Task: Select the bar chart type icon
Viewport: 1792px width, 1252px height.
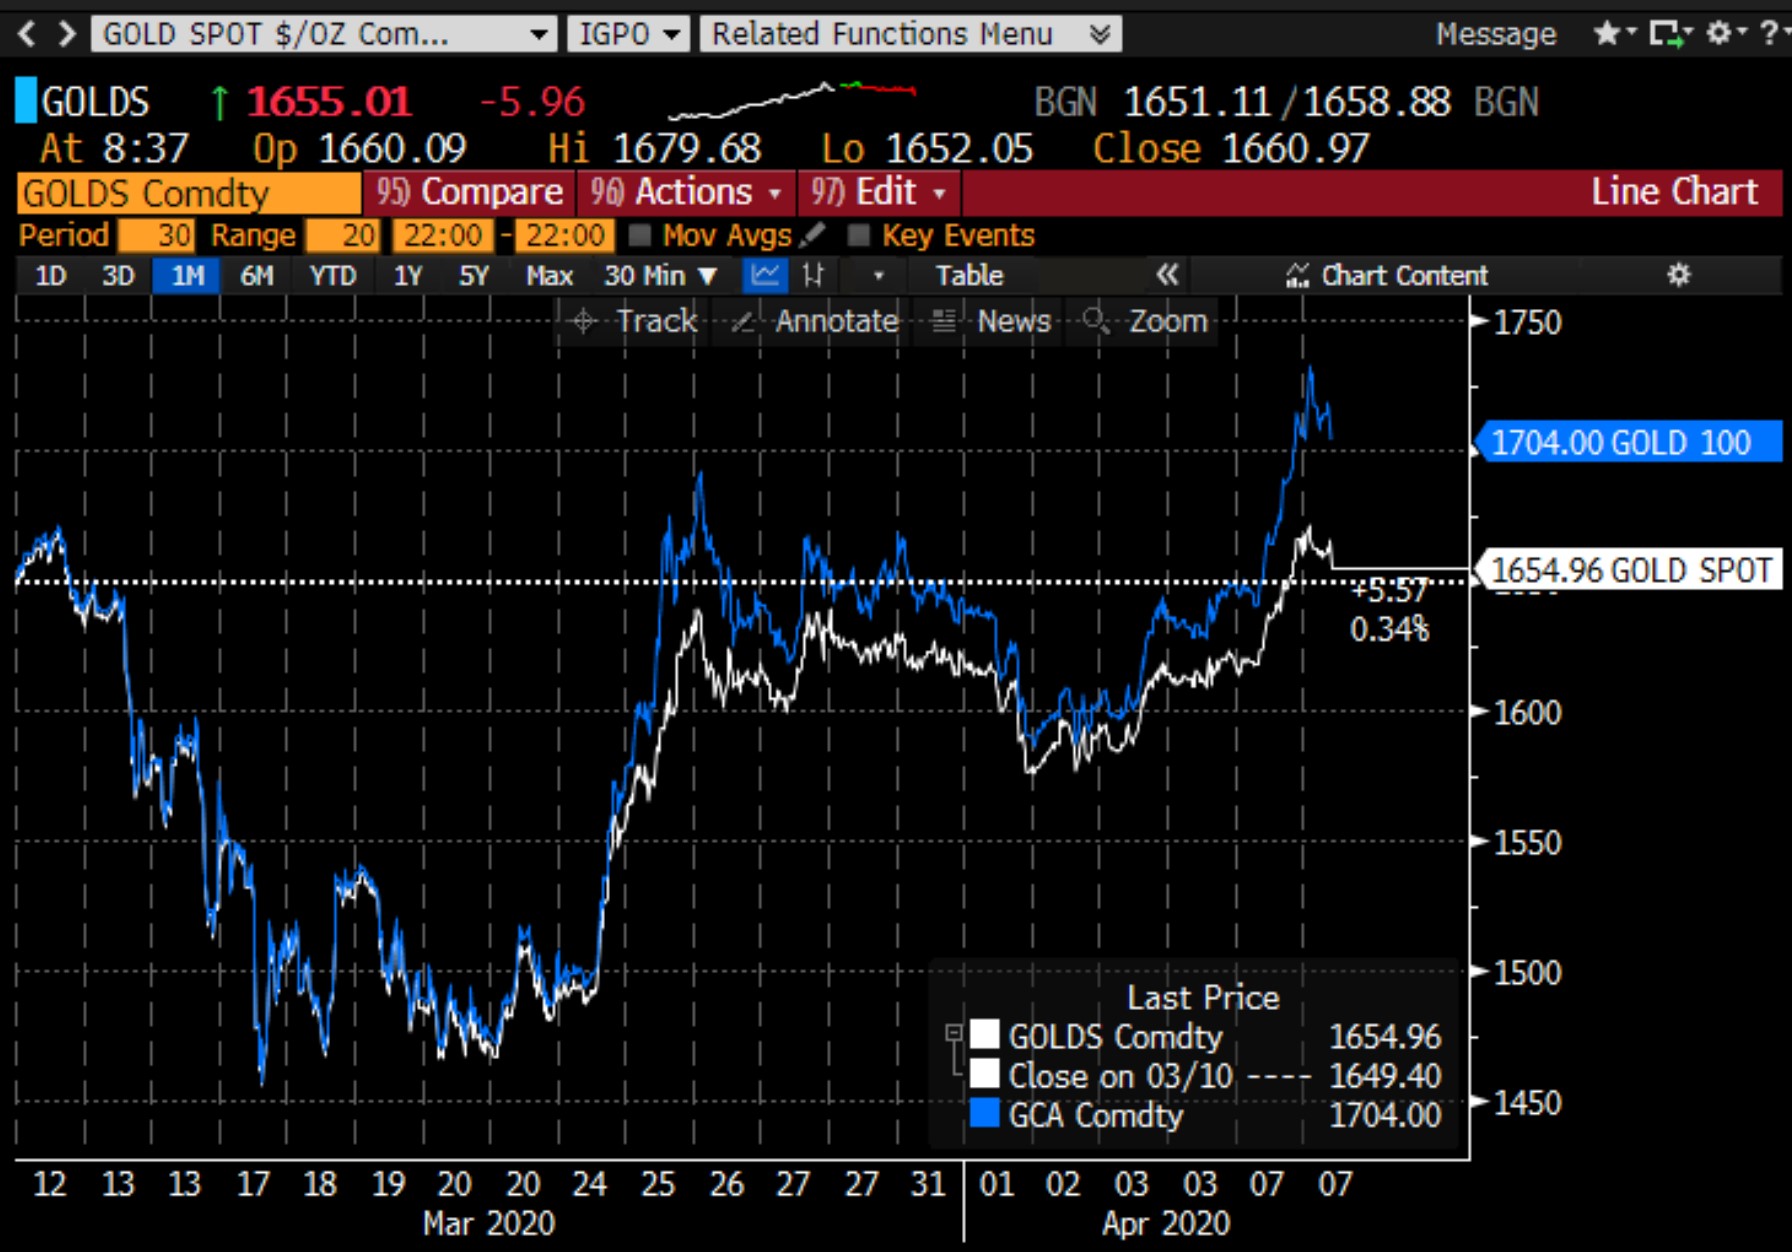Action: click(813, 275)
